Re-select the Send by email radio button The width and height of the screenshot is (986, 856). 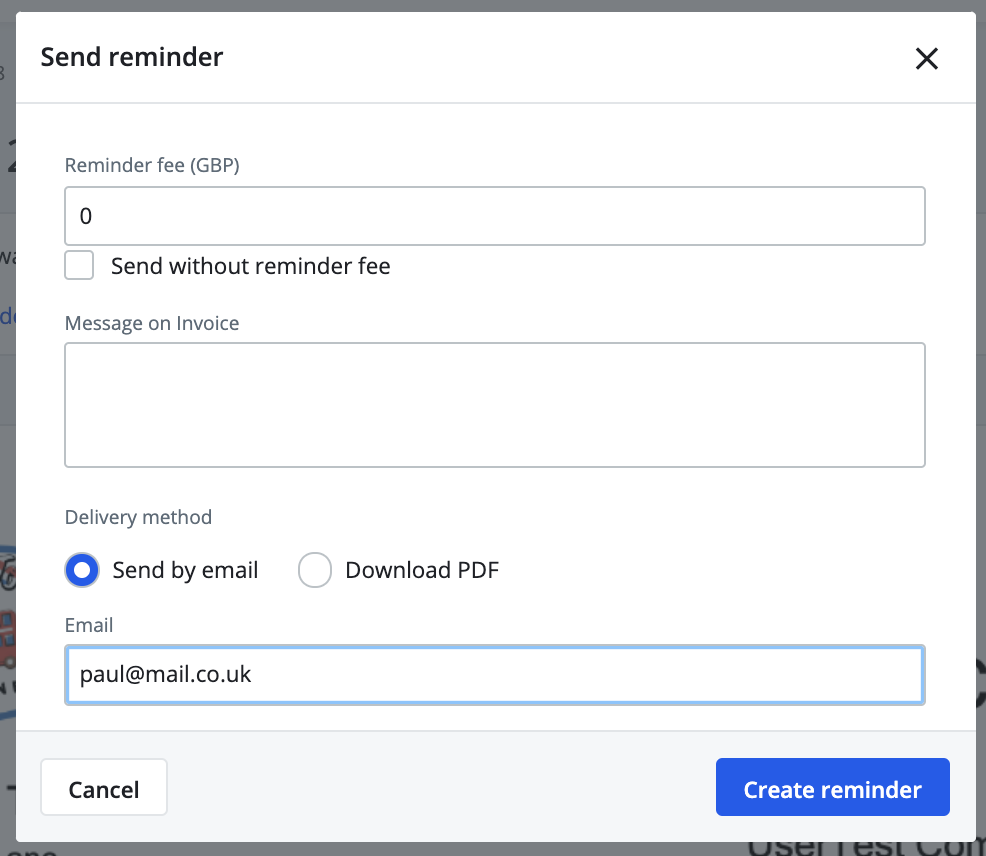[x=81, y=570]
